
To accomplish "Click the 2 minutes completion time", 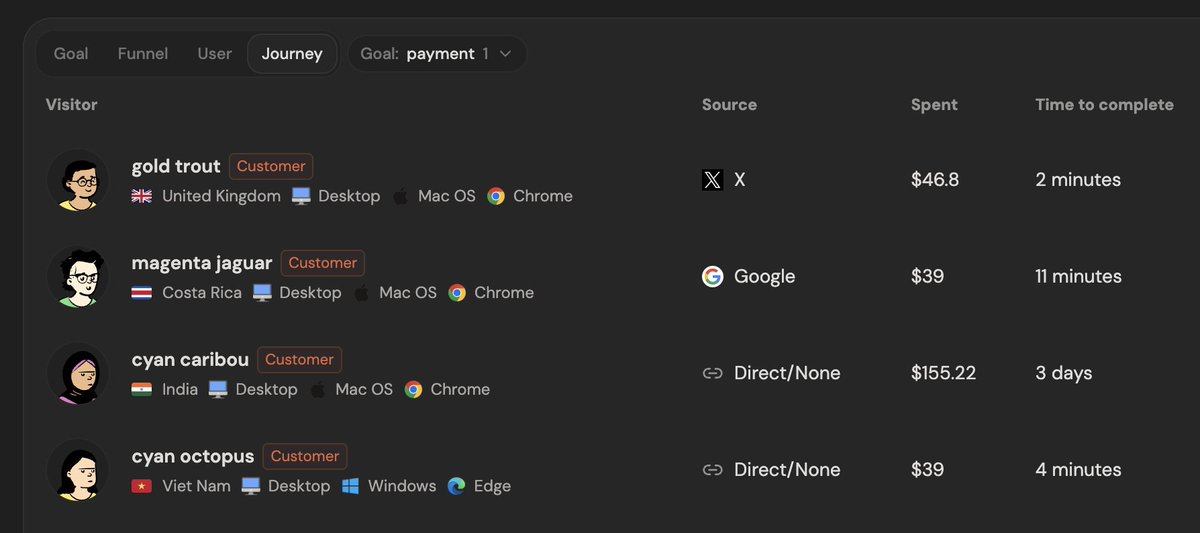I will point(1078,180).
